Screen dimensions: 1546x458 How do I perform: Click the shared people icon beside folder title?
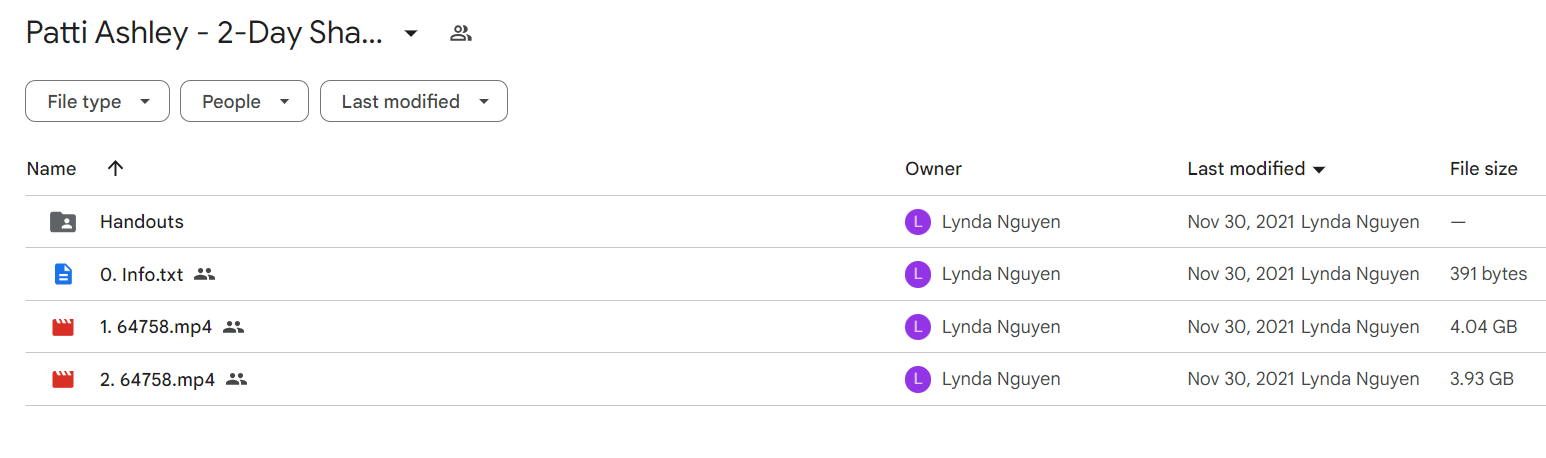(460, 33)
